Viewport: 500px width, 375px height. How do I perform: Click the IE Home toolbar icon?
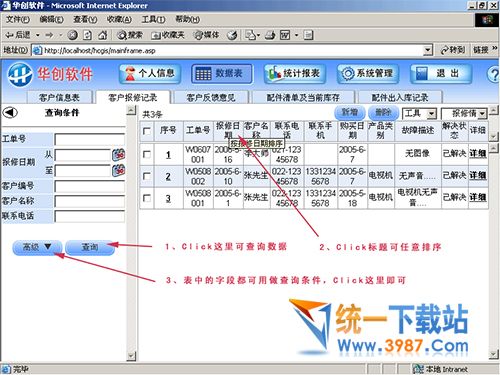click(103, 35)
